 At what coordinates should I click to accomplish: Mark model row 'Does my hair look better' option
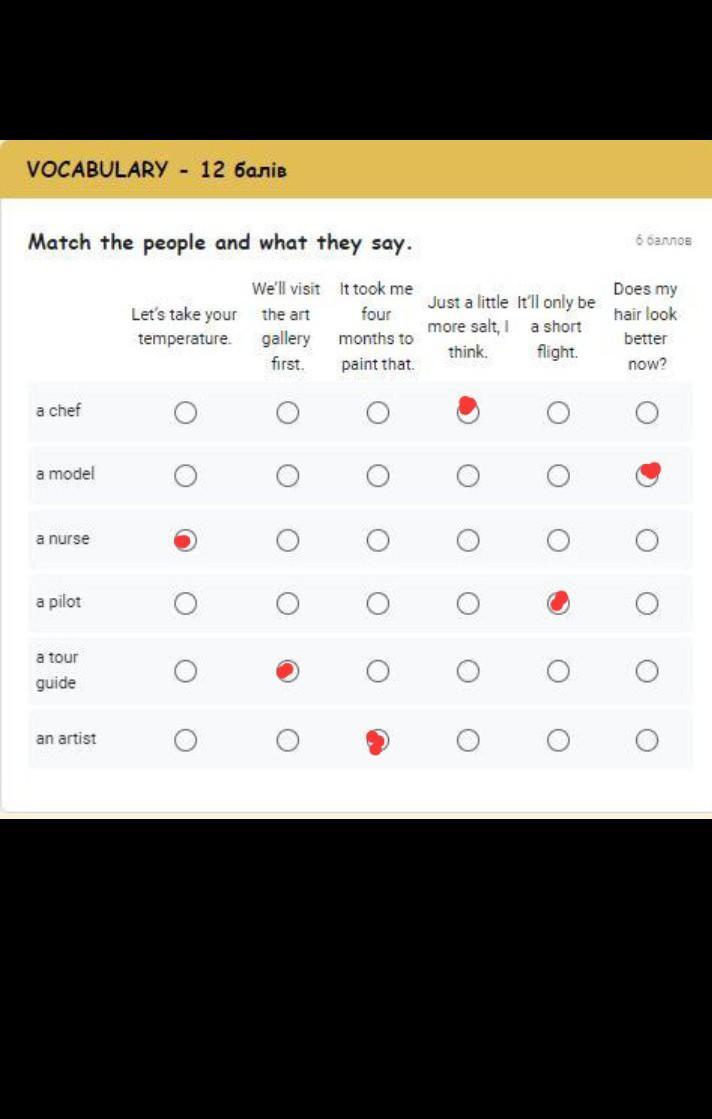[x=647, y=476]
